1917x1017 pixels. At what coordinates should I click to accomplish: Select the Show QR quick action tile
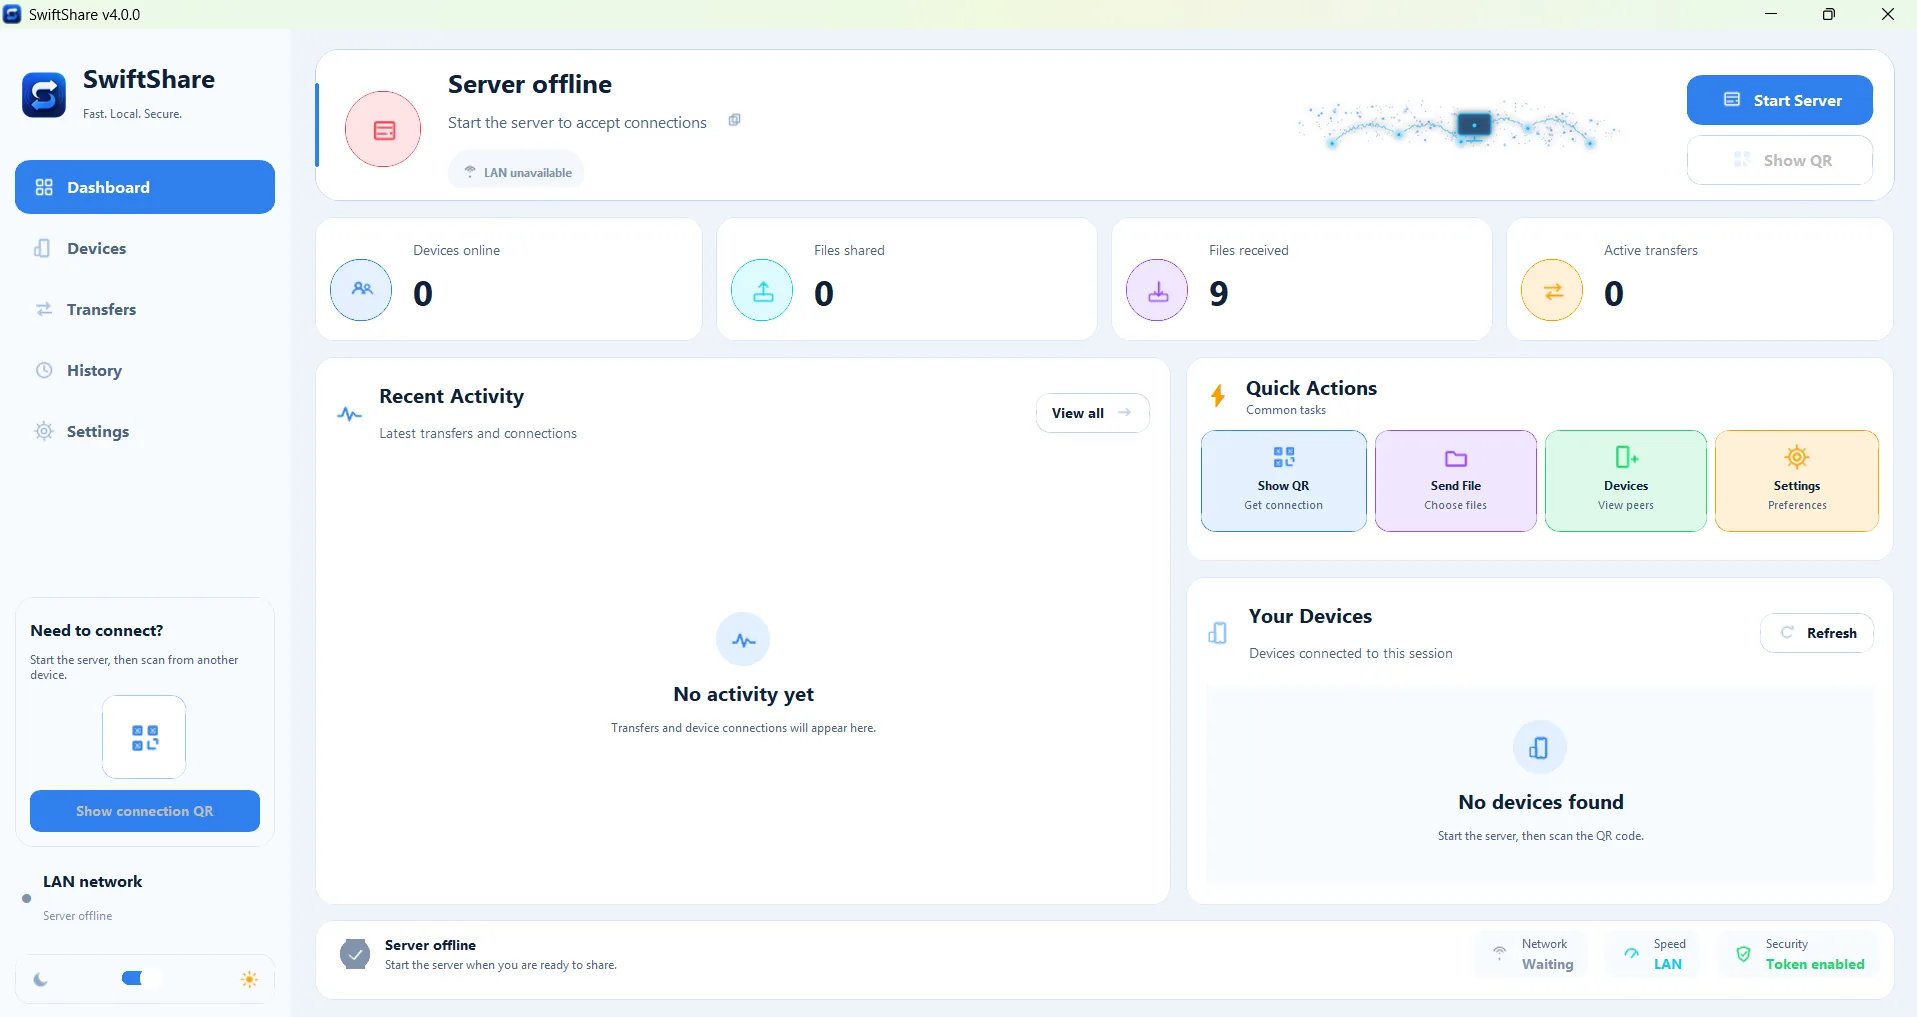[x=1283, y=481]
